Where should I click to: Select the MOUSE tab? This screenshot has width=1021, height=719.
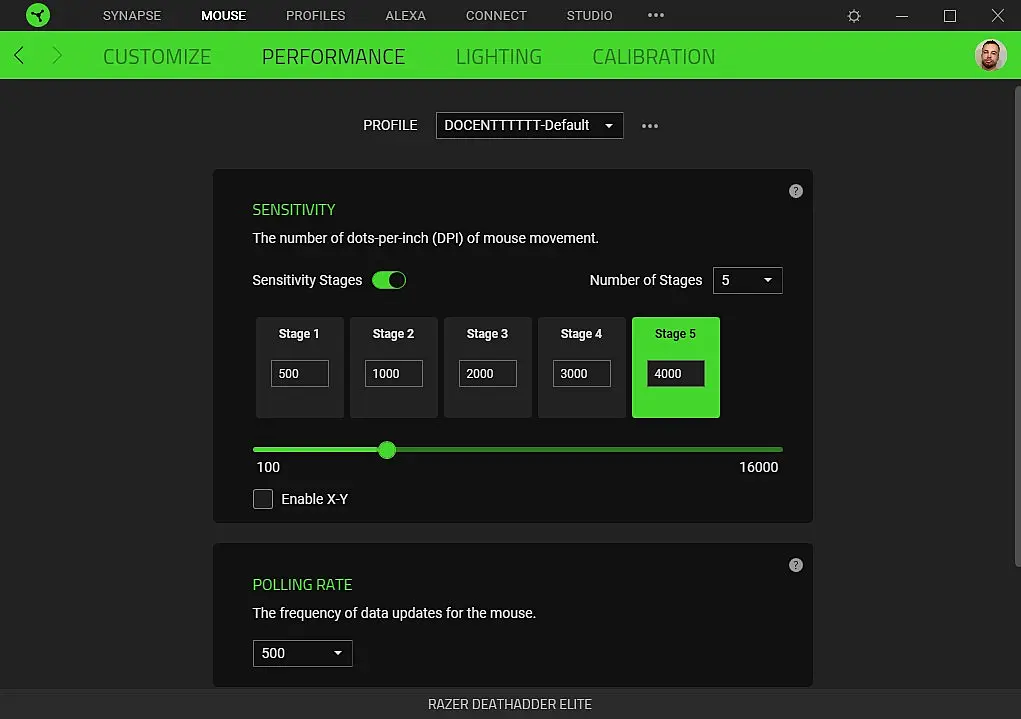(223, 16)
